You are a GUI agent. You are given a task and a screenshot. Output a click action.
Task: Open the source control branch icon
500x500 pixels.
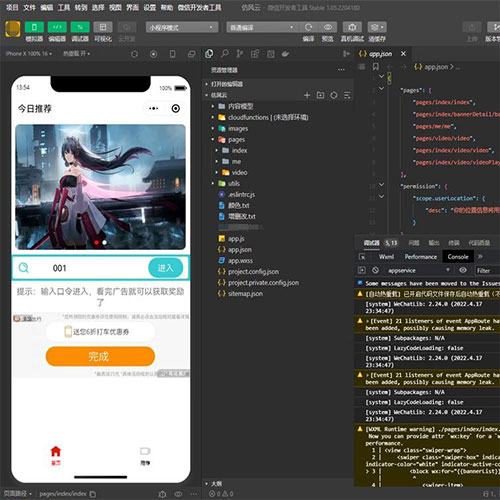click(239, 54)
